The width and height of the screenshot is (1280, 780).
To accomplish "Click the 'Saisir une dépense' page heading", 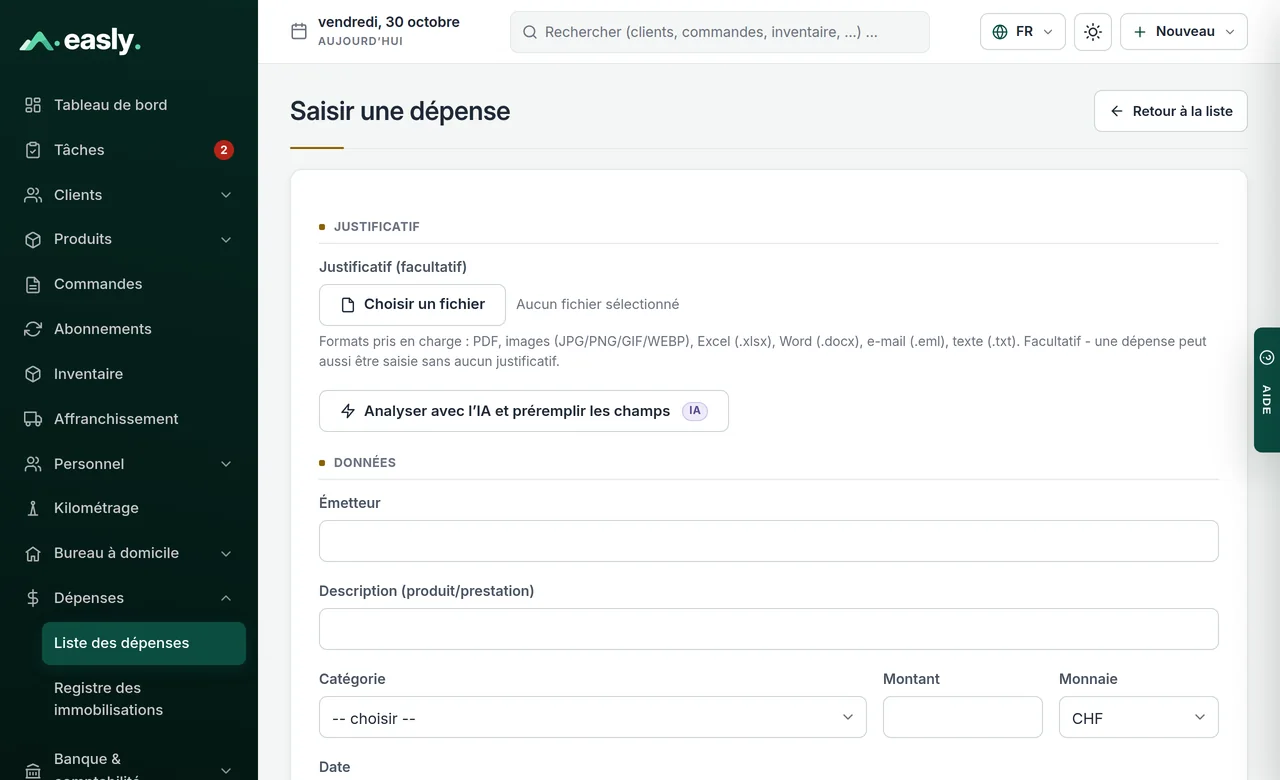I will click(400, 111).
